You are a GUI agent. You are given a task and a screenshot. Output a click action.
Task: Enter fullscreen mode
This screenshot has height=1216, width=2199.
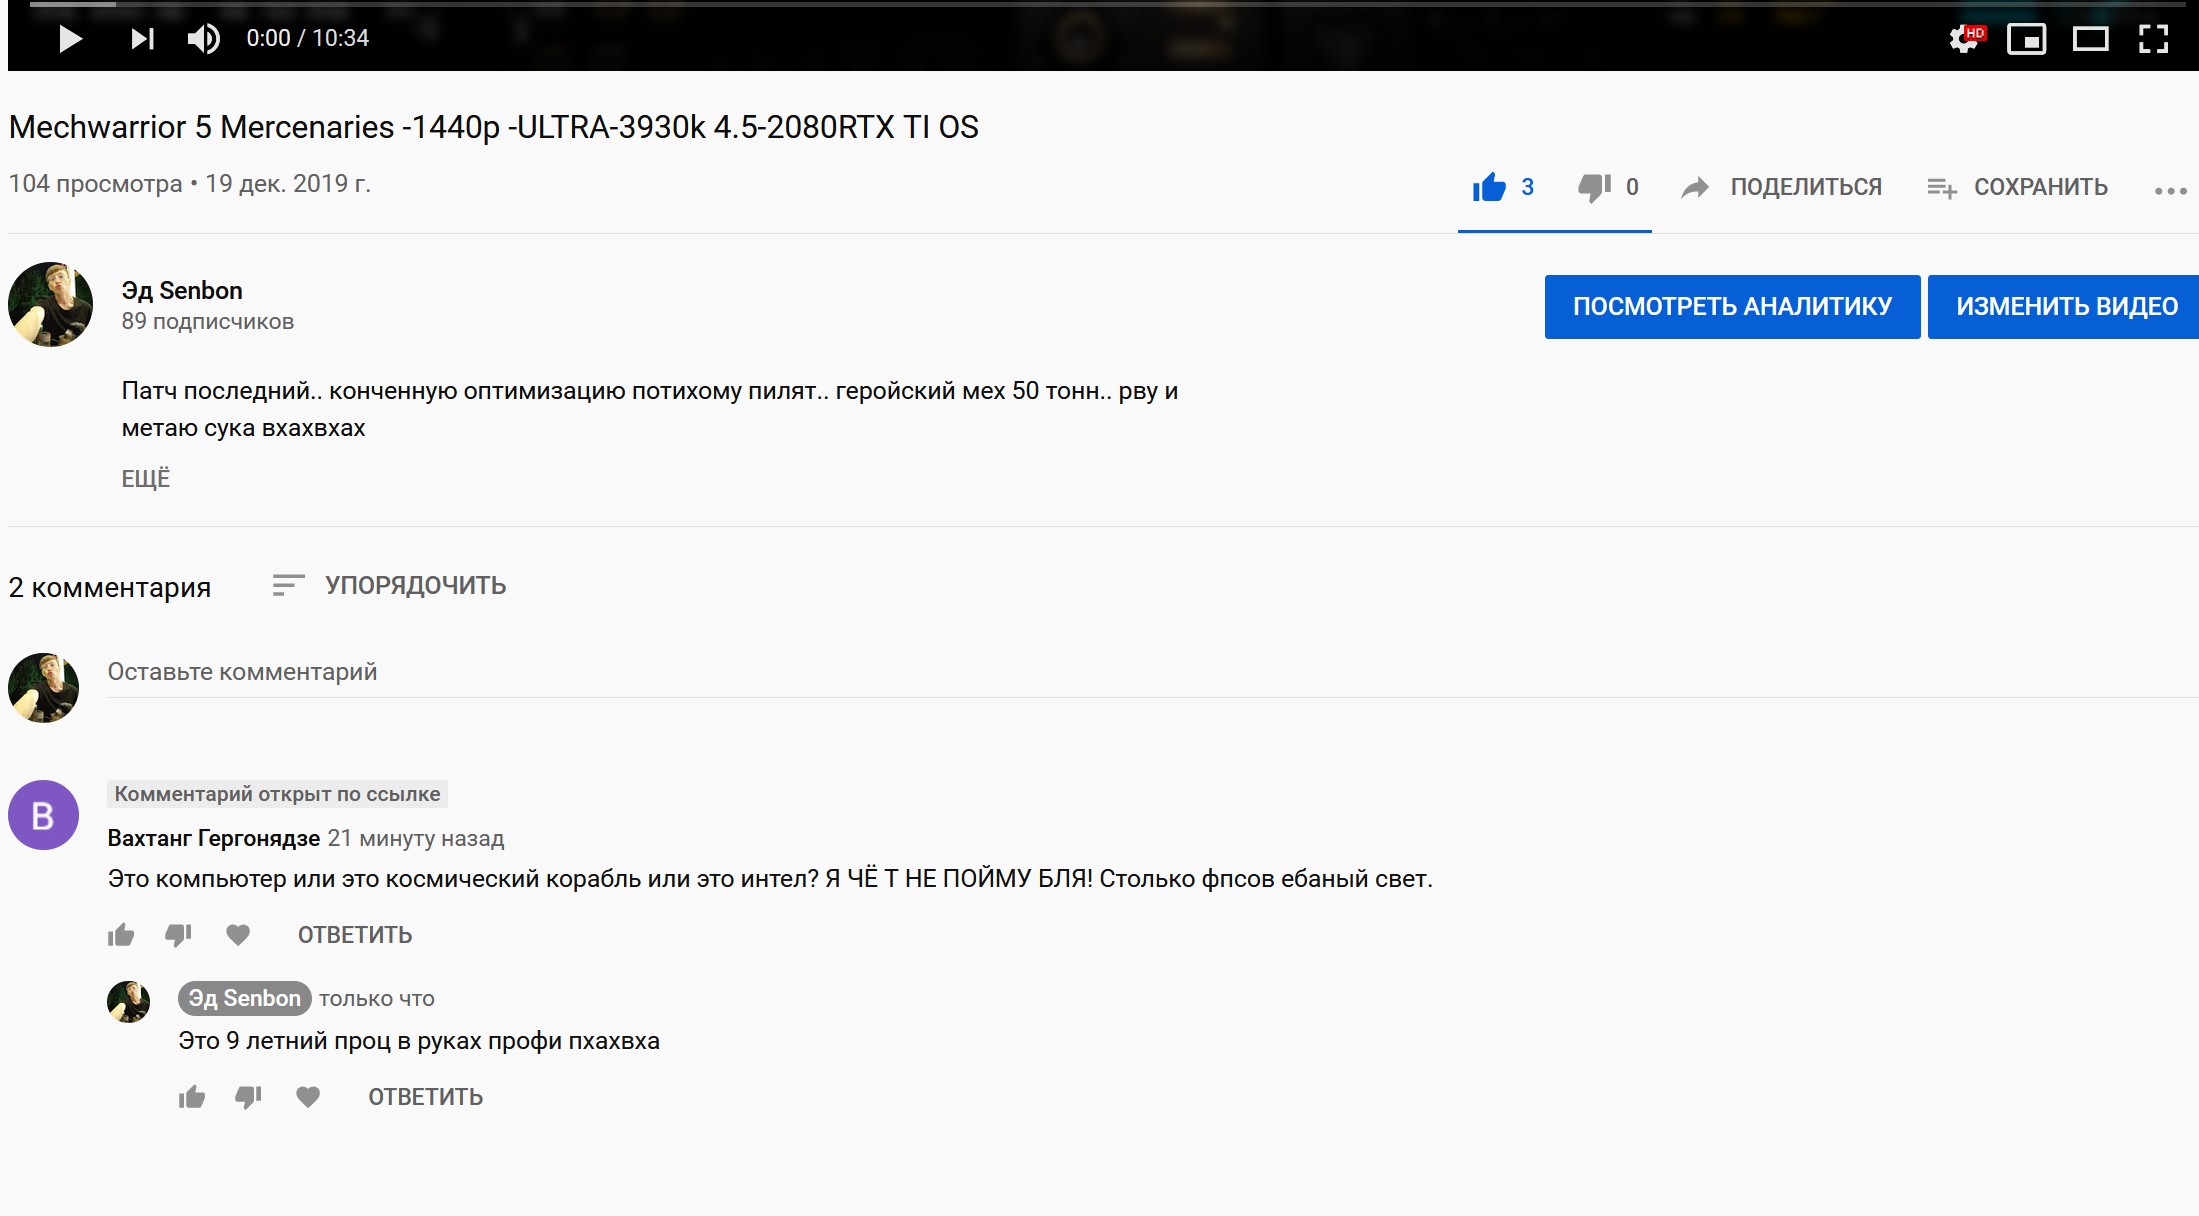coord(2153,39)
